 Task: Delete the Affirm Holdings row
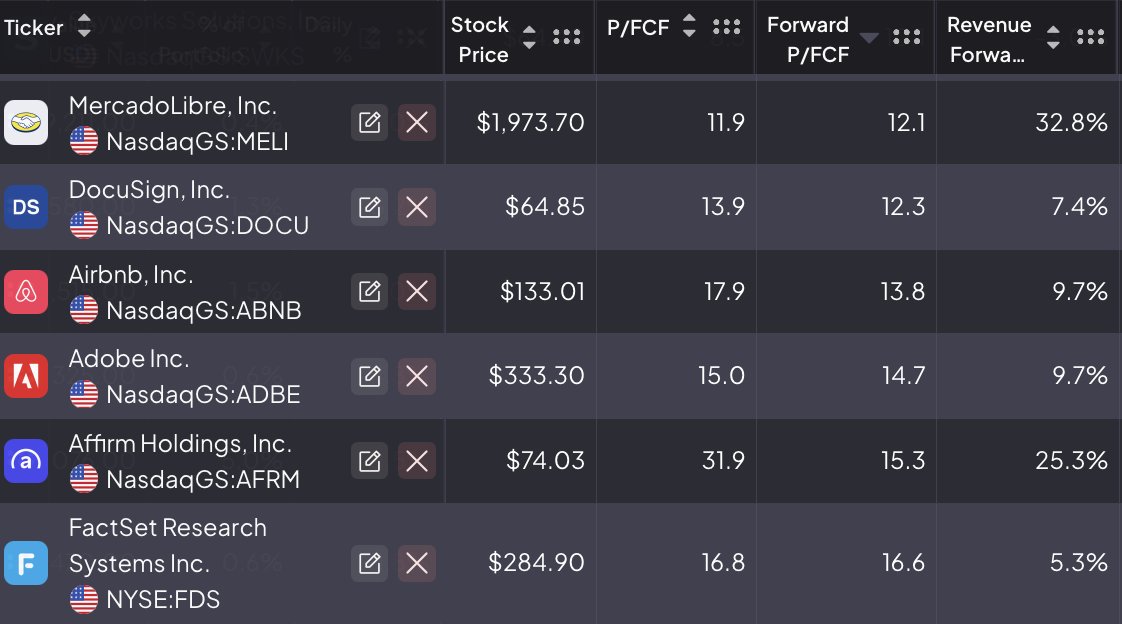tap(417, 461)
